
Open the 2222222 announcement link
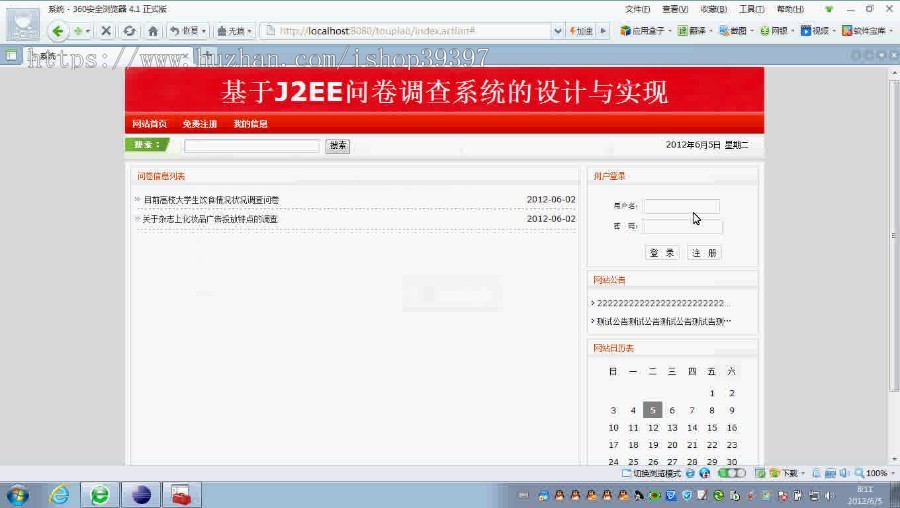pos(662,303)
